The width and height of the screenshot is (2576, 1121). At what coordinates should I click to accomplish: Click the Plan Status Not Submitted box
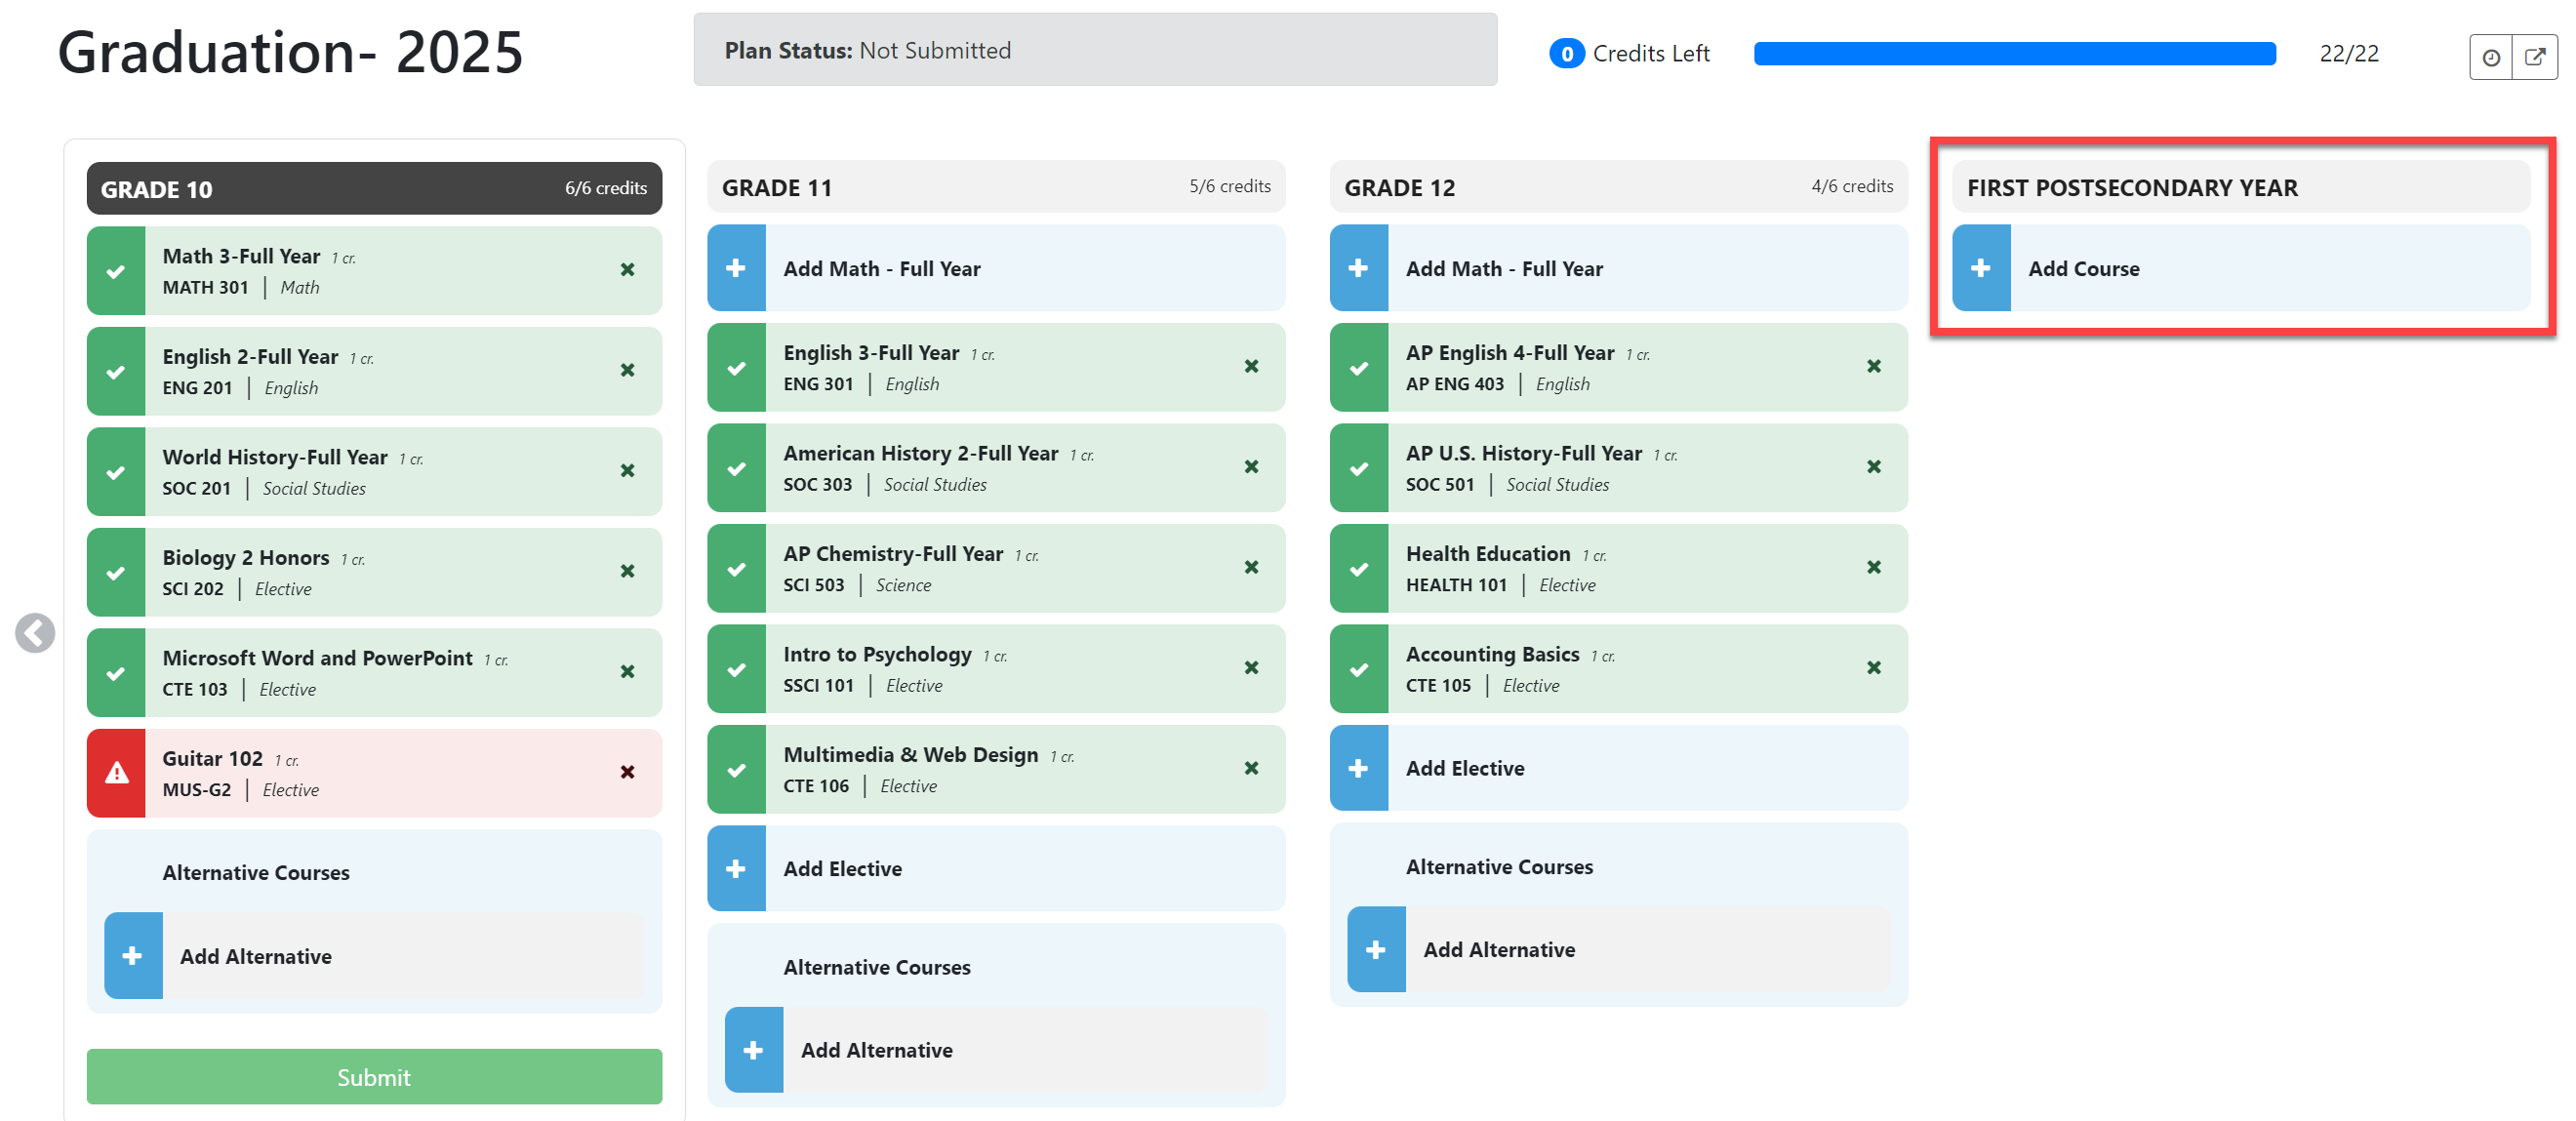[1095, 50]
